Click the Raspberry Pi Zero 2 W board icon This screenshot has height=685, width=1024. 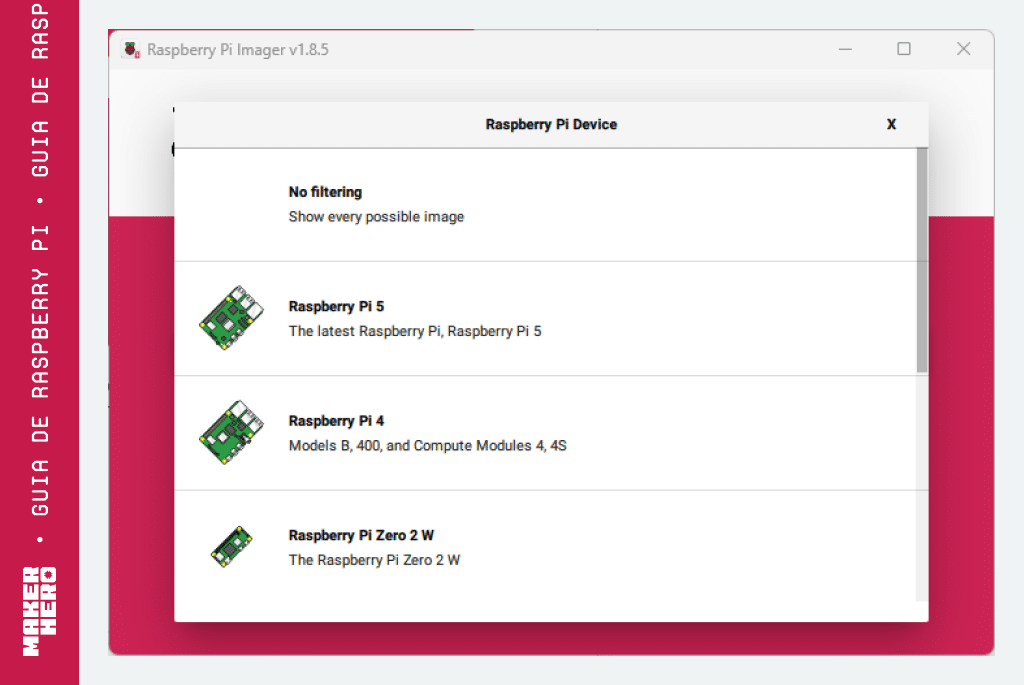coord(231,547)
